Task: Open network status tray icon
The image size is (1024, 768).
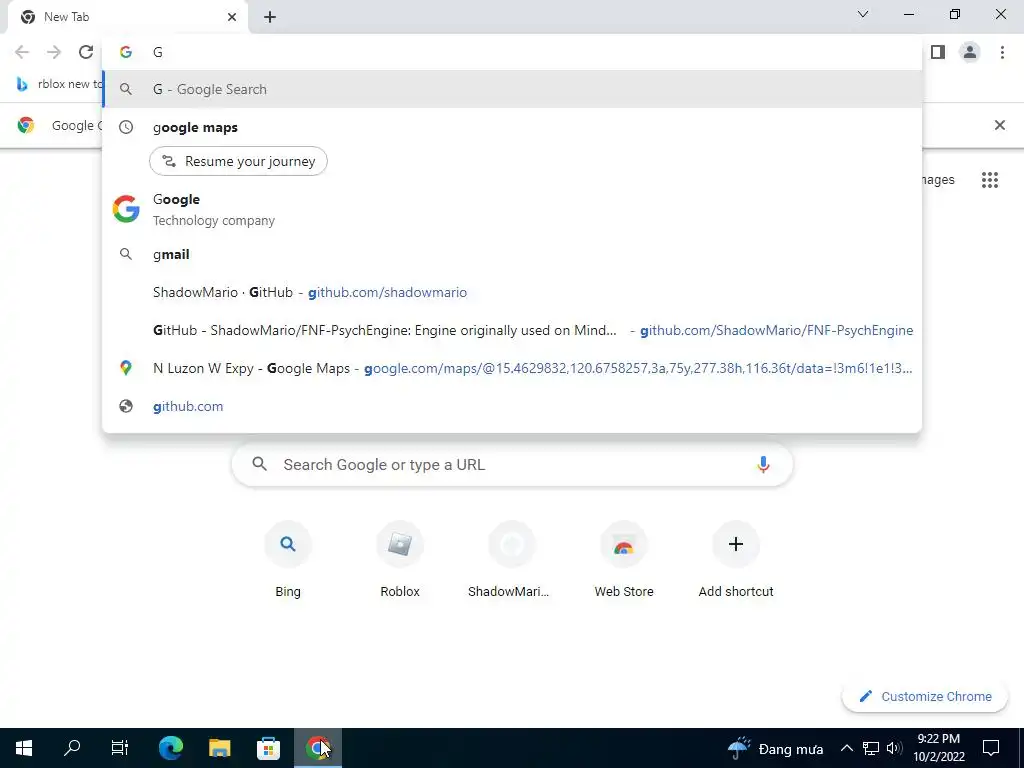Action: coord(871,748)
